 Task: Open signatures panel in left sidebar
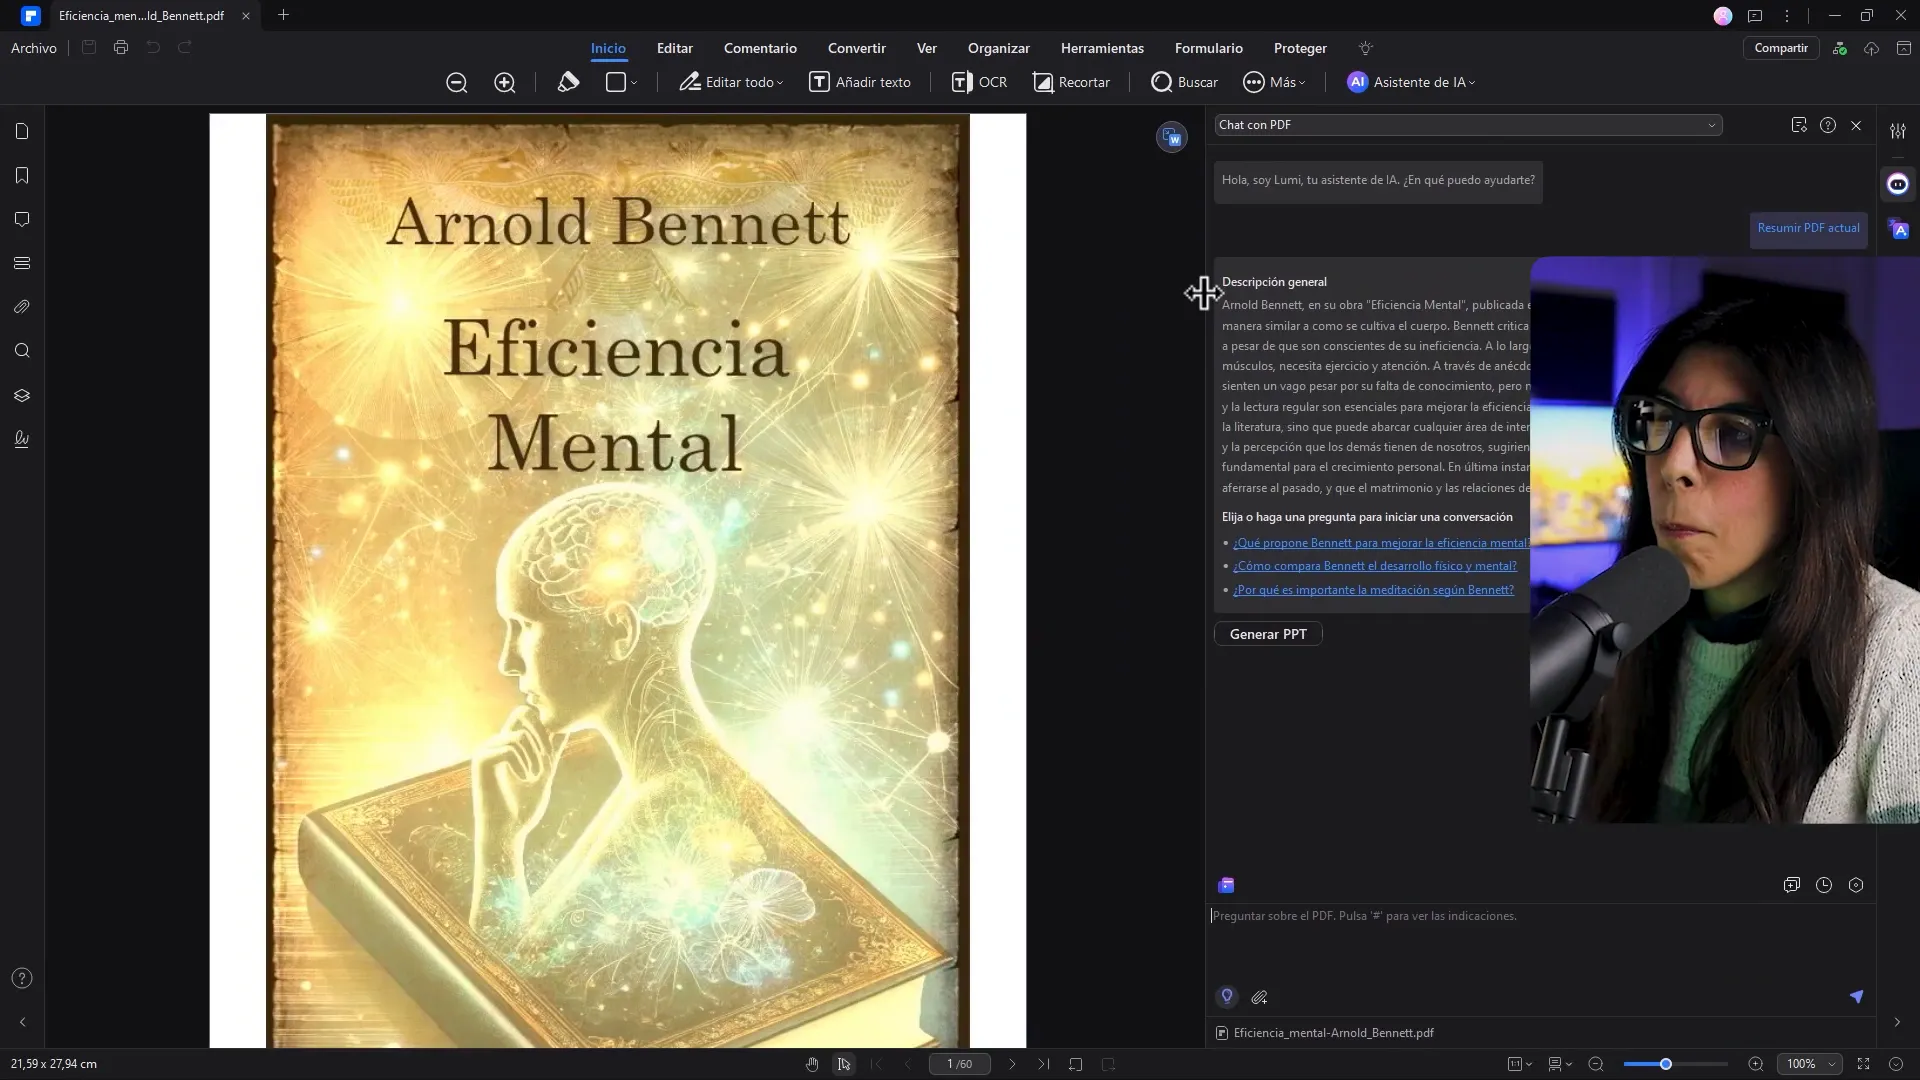point(22,439)
